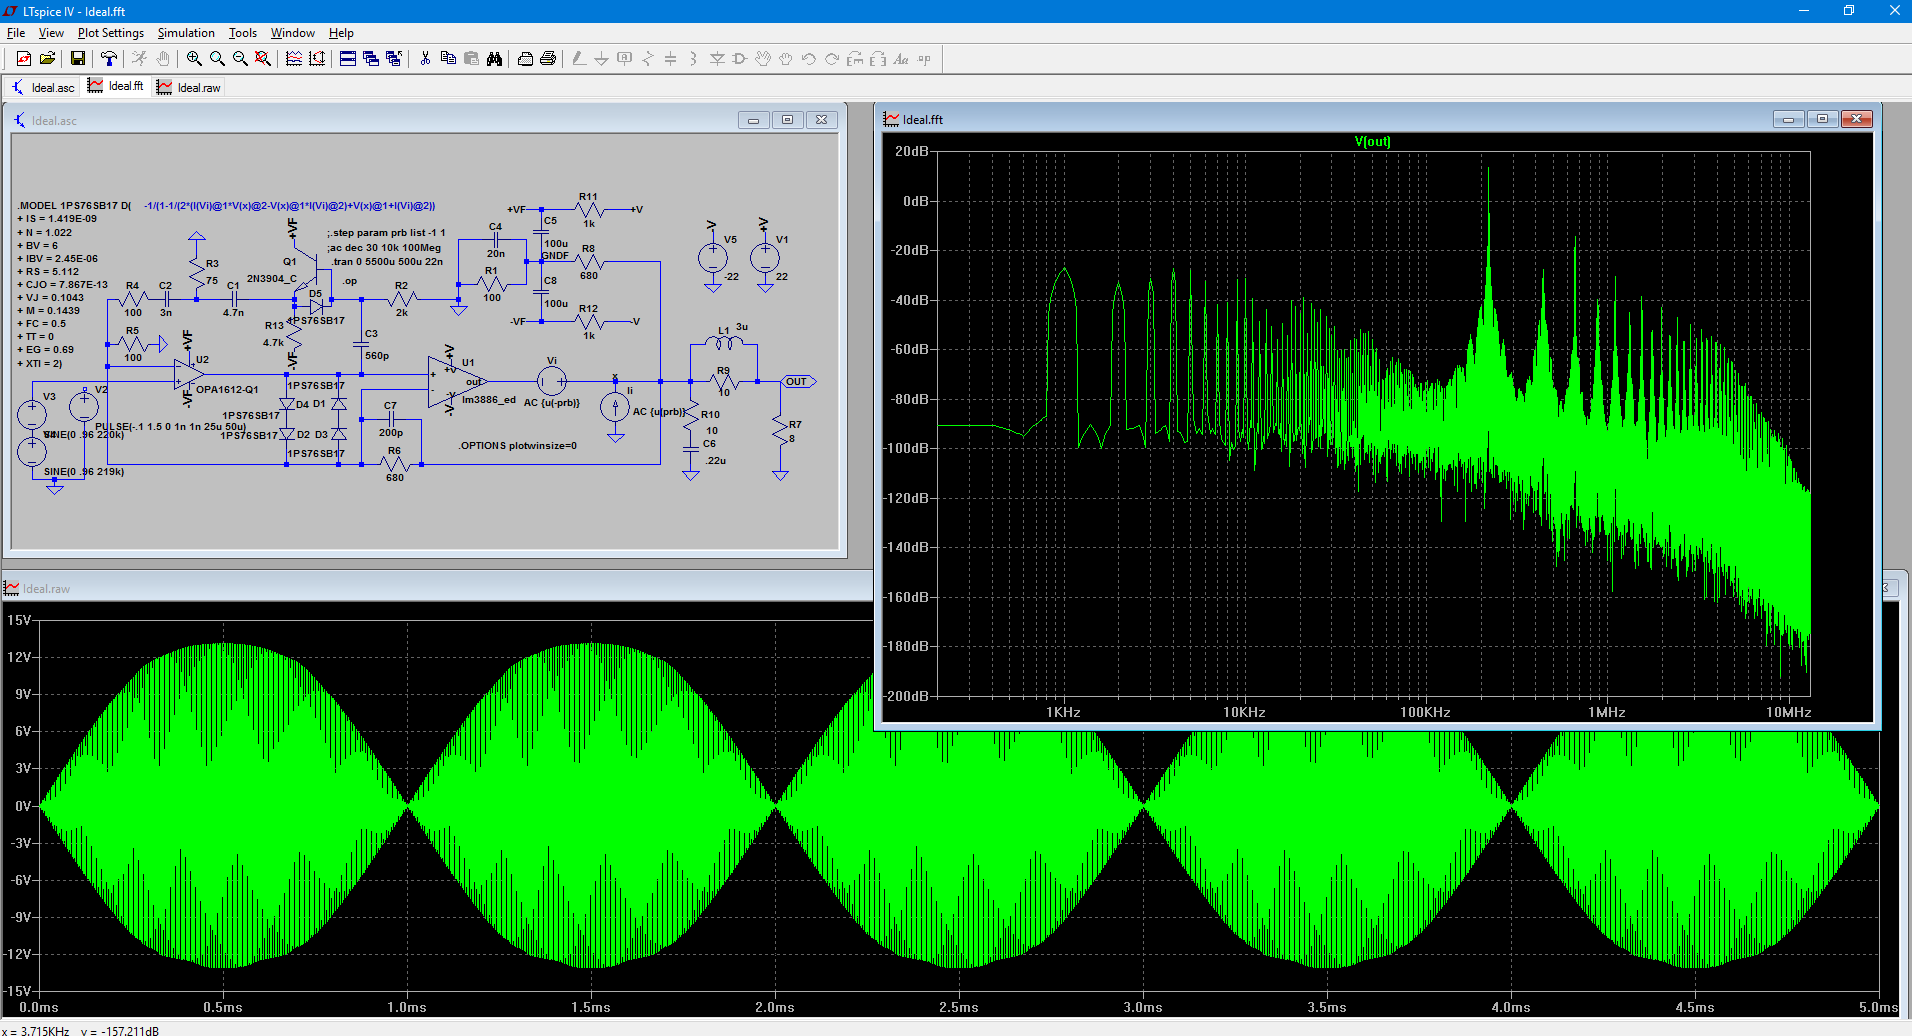Click the V(out) trace label in FFT plot

pos(1372,142)
